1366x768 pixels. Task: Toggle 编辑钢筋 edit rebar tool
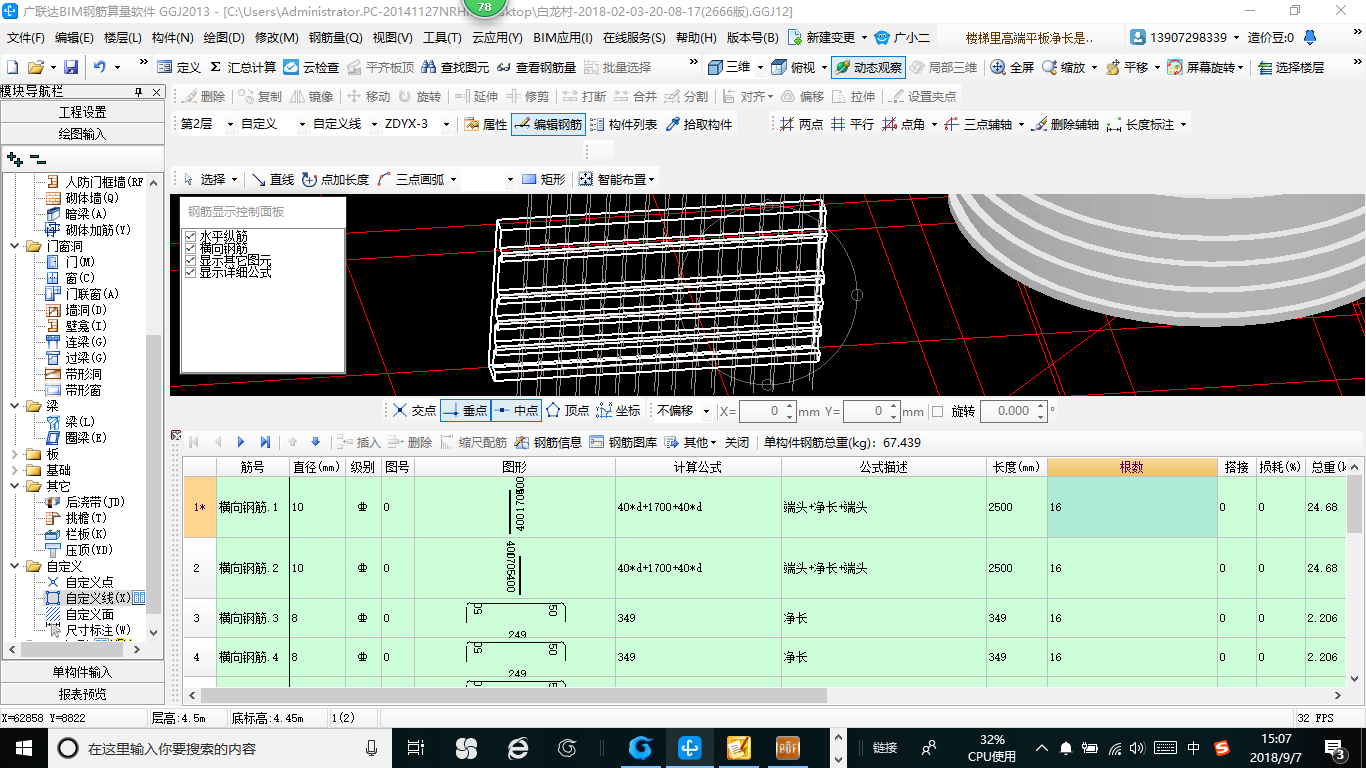547,125
